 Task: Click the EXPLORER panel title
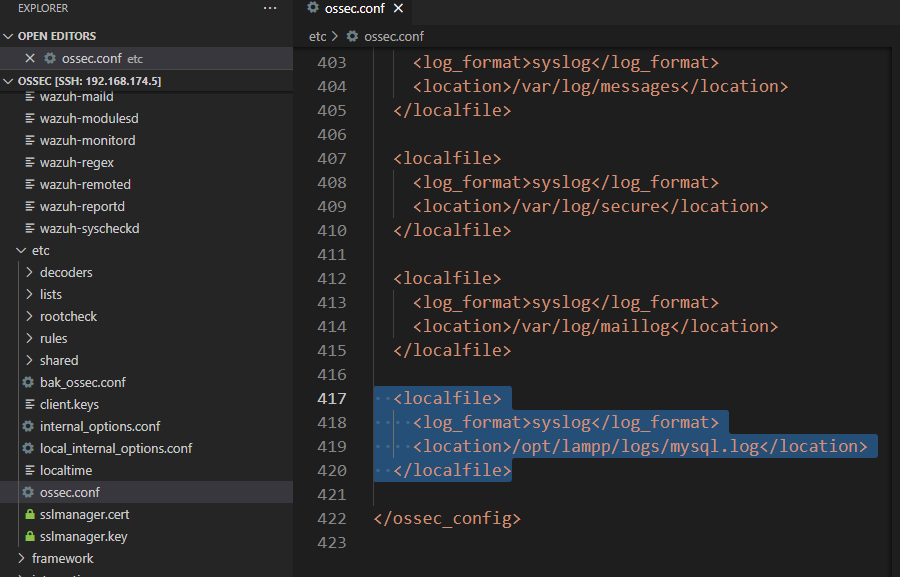pos(43,9)
